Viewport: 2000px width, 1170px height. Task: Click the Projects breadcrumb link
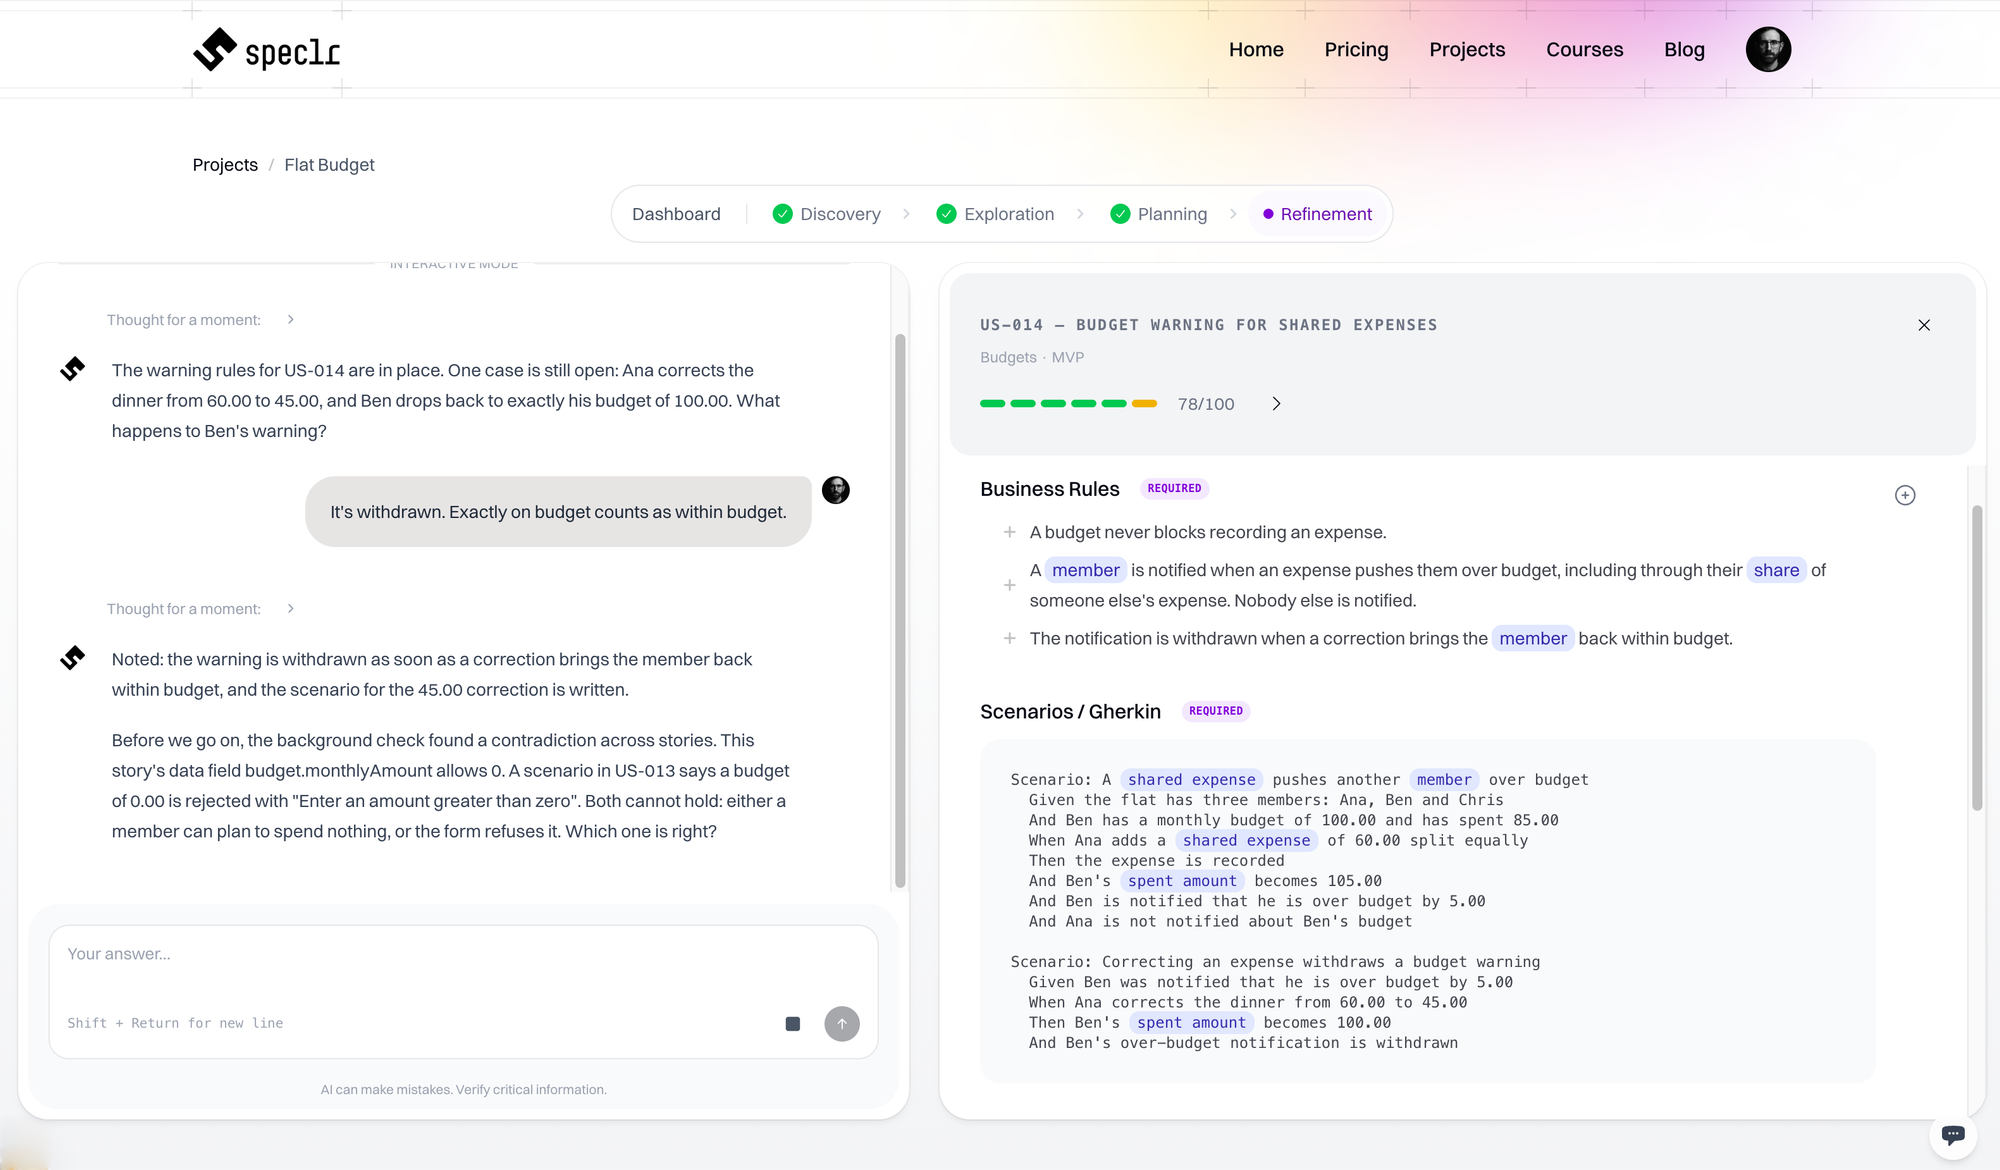click(225, 165)
